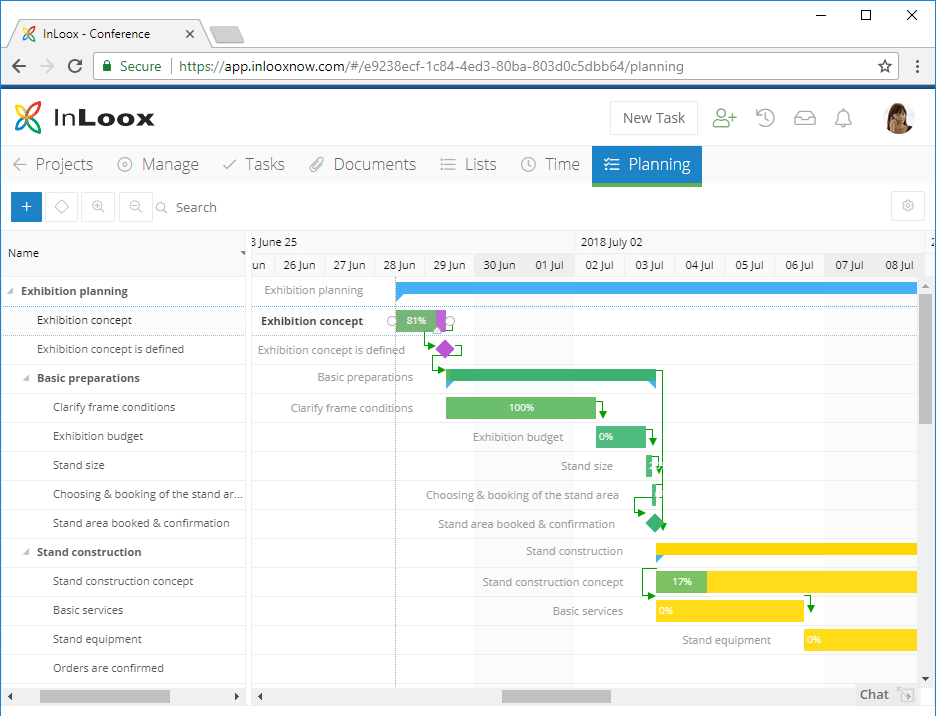Click the Exhibition concept is defined milestone diamond
The image size is (936, 716).
coord(445,349)
